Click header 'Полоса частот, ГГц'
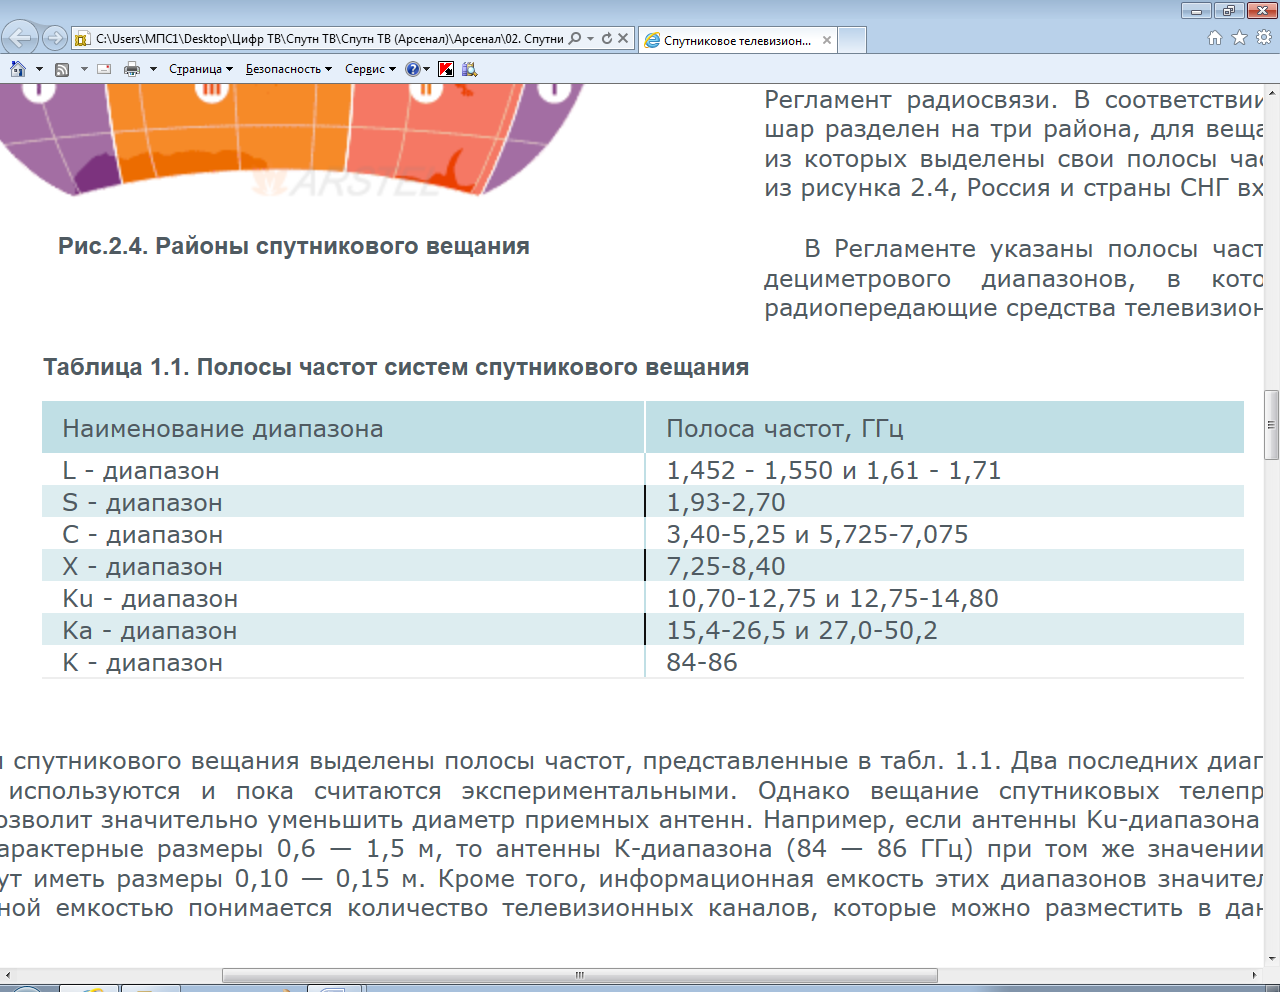1280x994 pixels. (785, 429)
